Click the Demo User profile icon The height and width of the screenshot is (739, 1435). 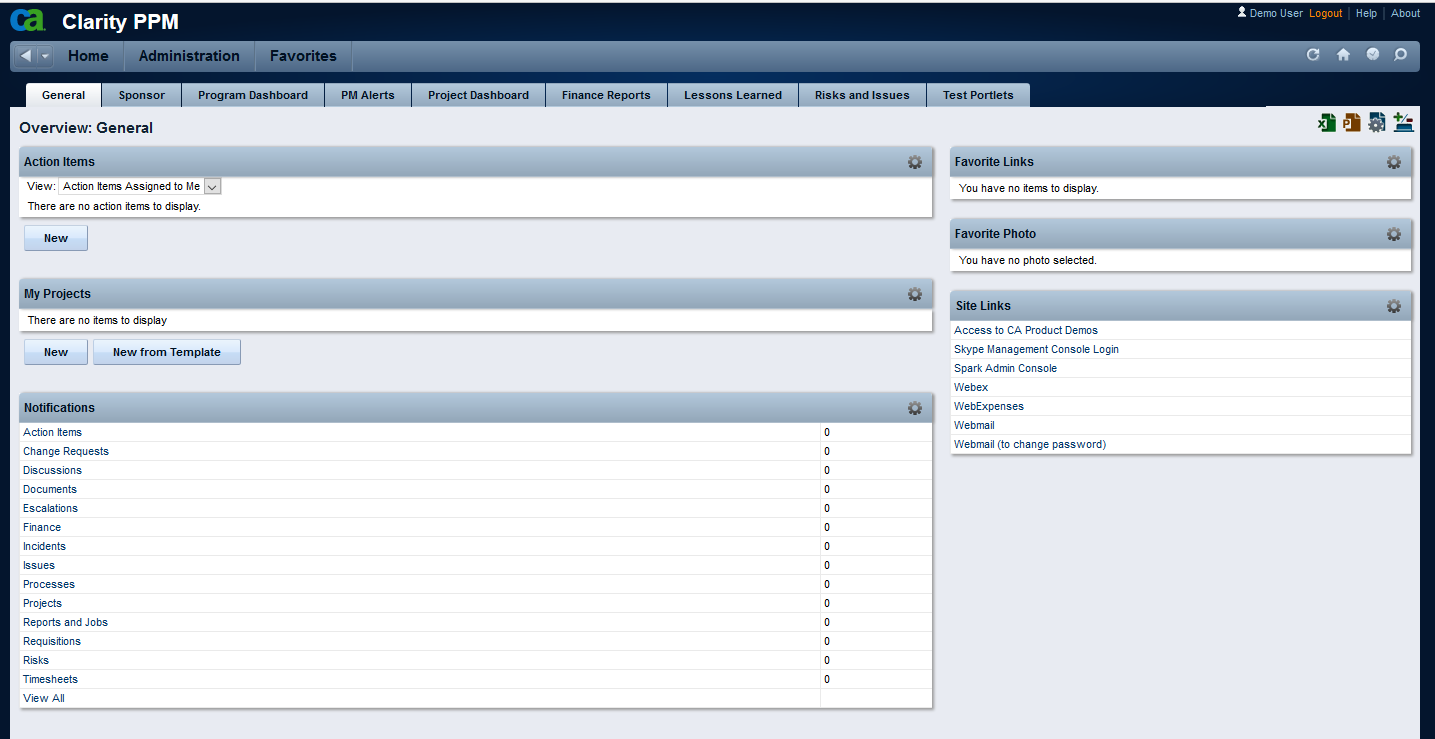click(1242, 13)
